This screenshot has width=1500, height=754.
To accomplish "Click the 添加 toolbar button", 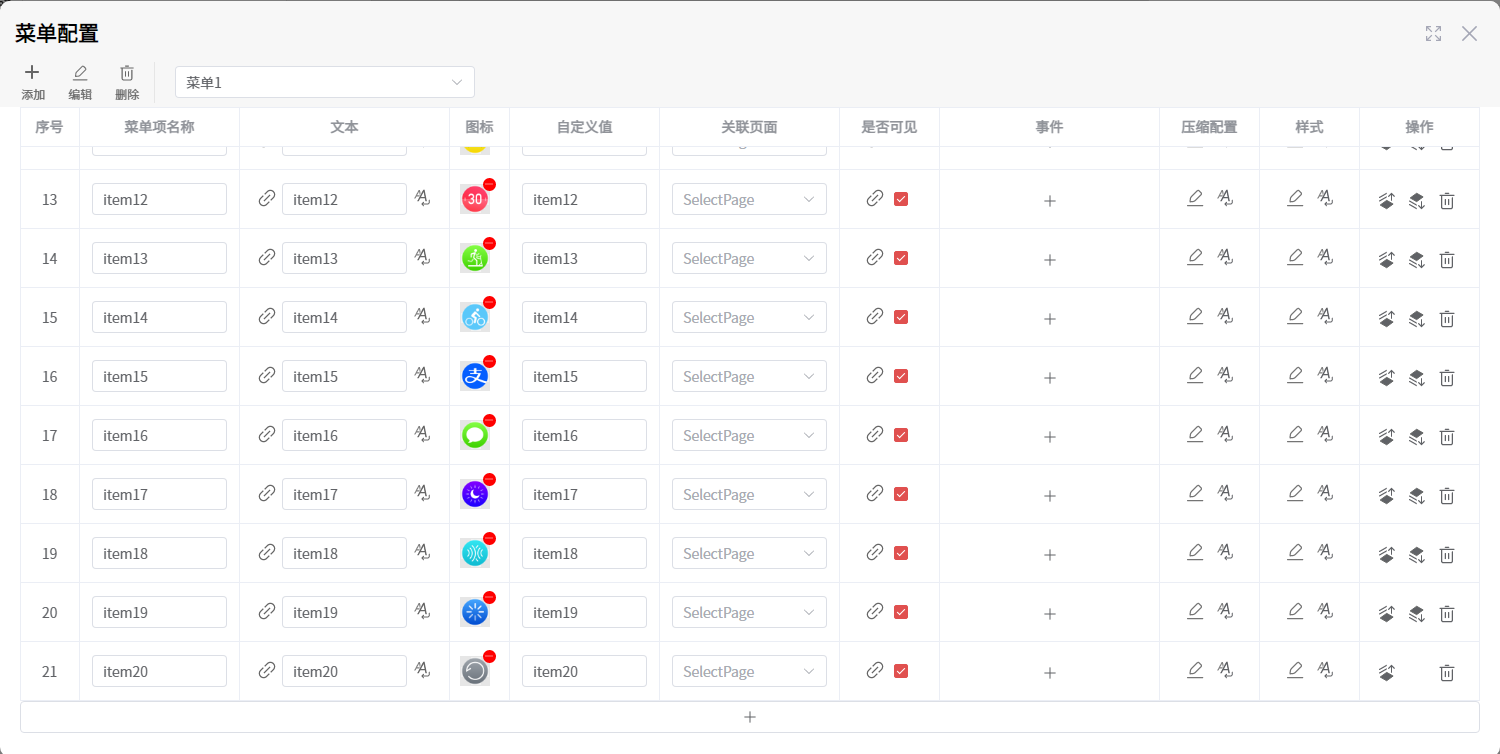I will click(x=33, y=81).
